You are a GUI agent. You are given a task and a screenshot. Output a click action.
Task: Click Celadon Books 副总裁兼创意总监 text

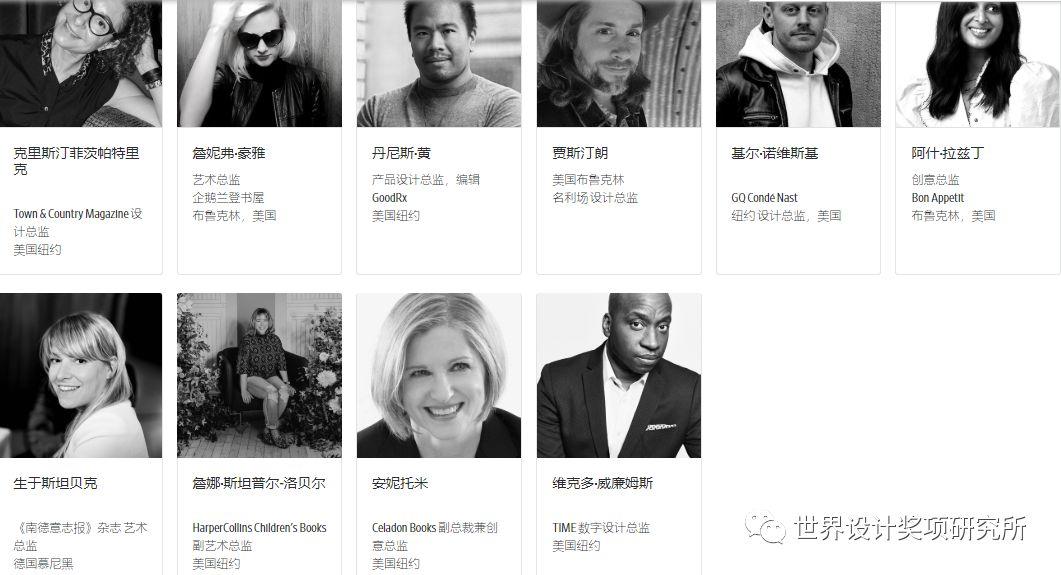pyautogui.click(x=434, y=536)
